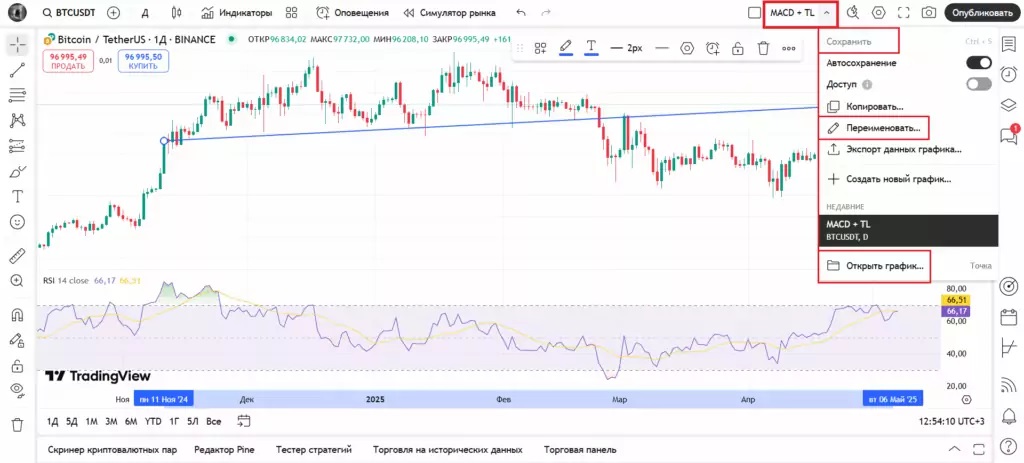1024x463 pixels.
Task: Select the trend line drawing tool
Action: [x=18, y=70]
